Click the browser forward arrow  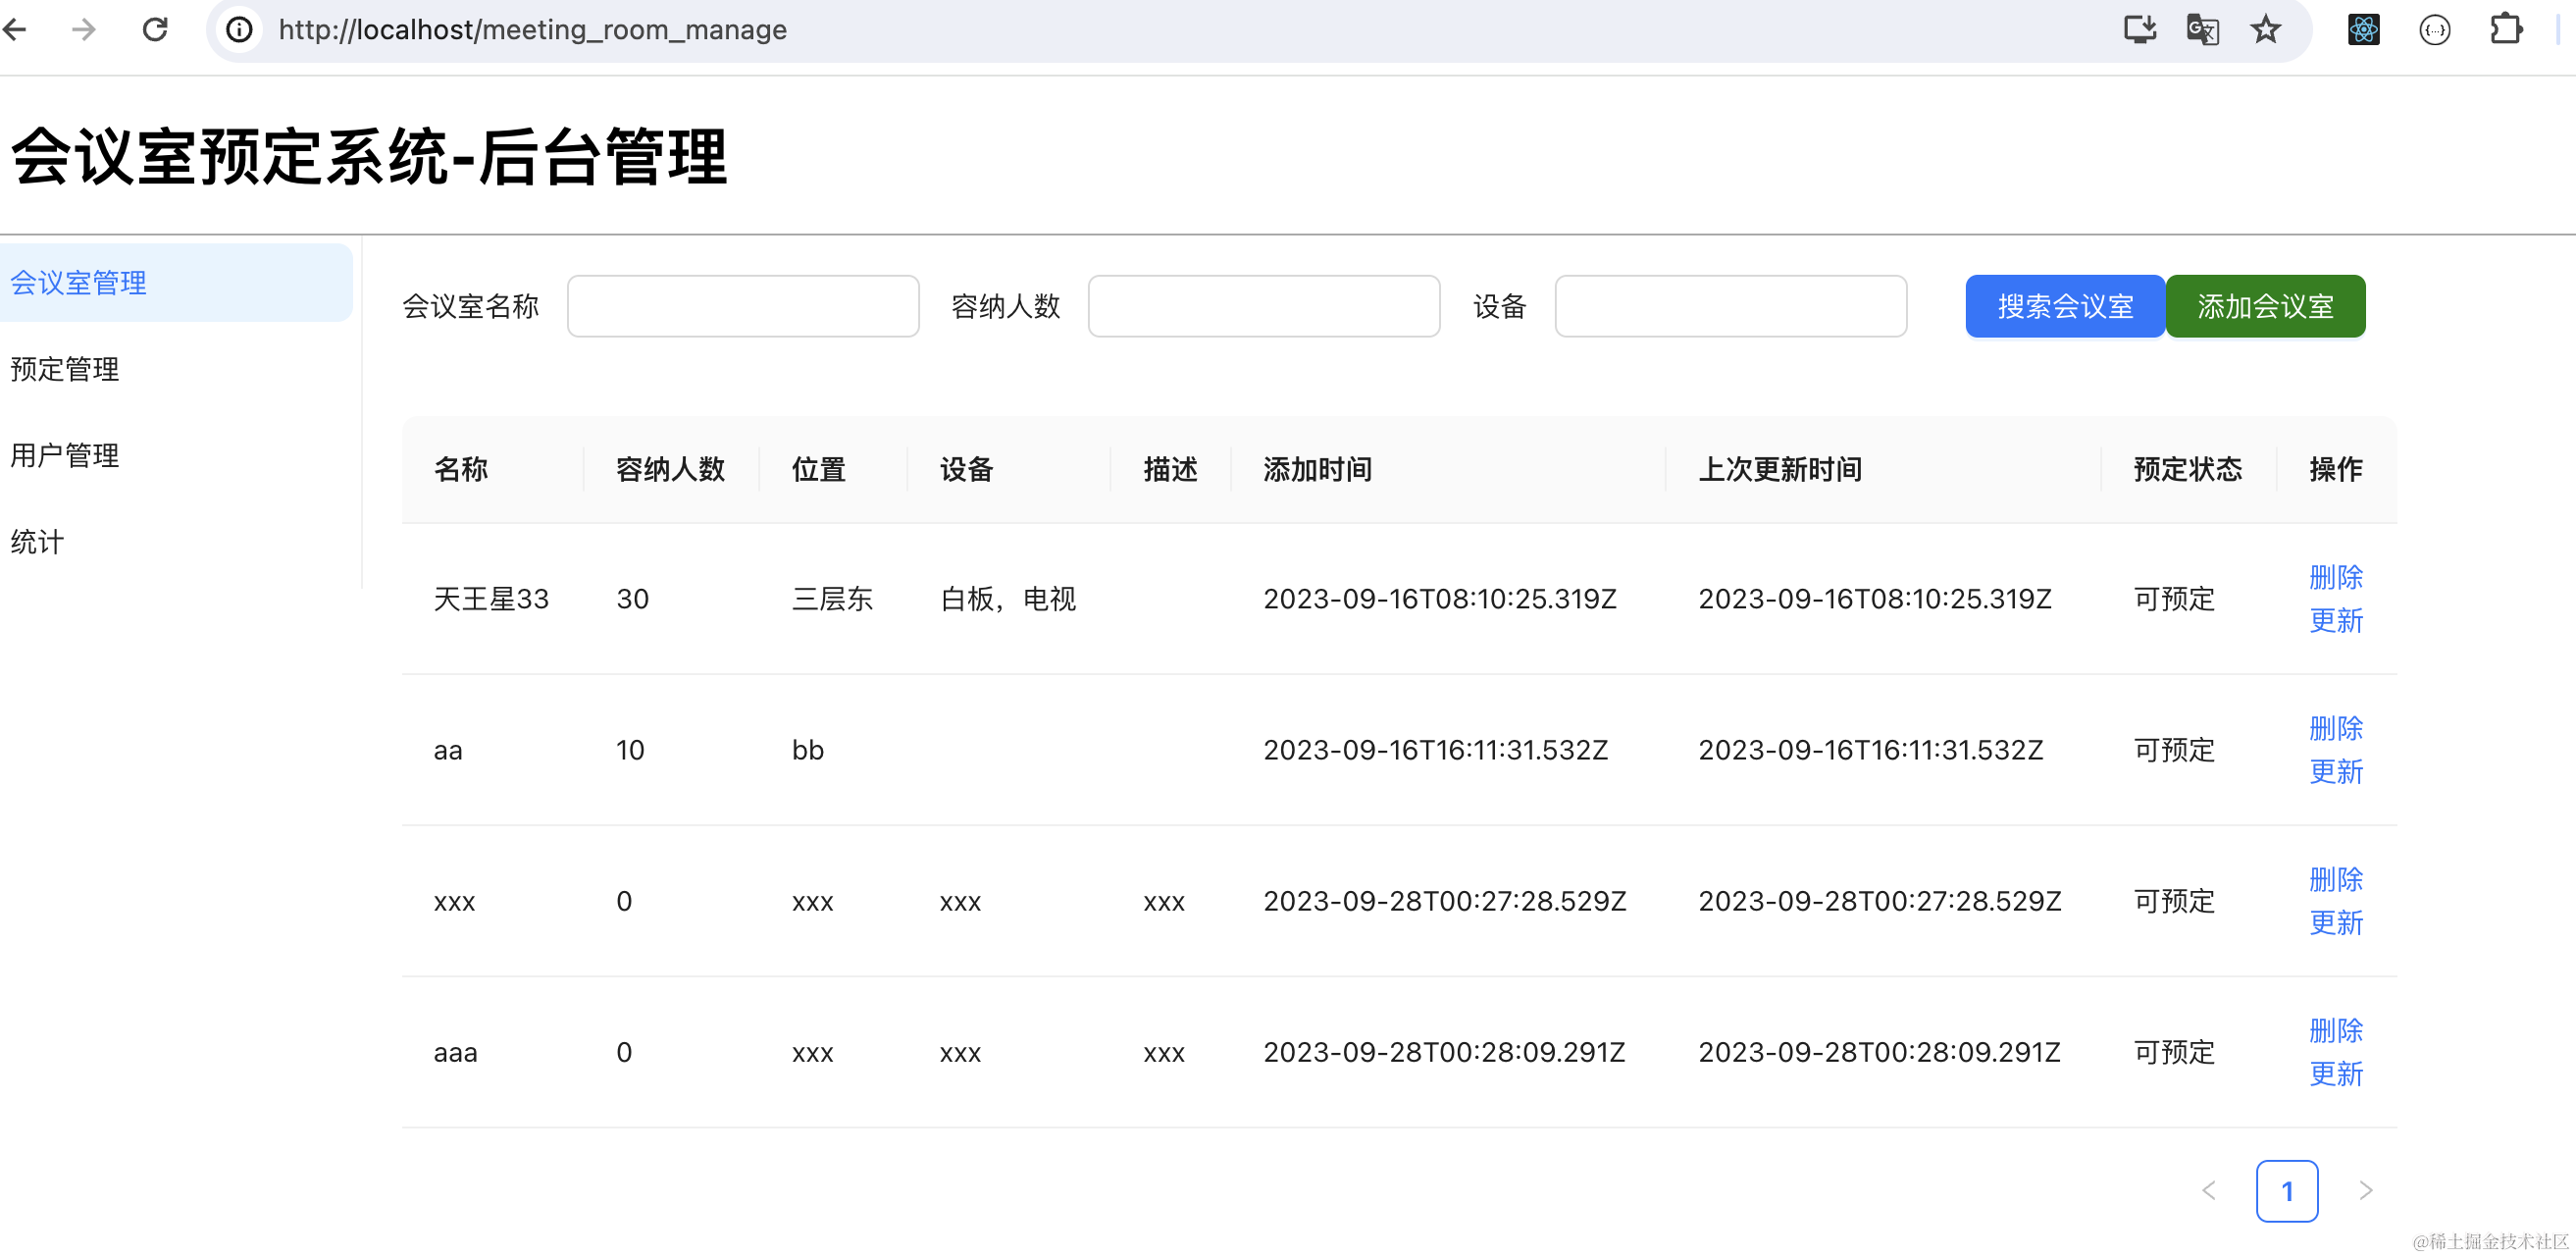(84, 29)
